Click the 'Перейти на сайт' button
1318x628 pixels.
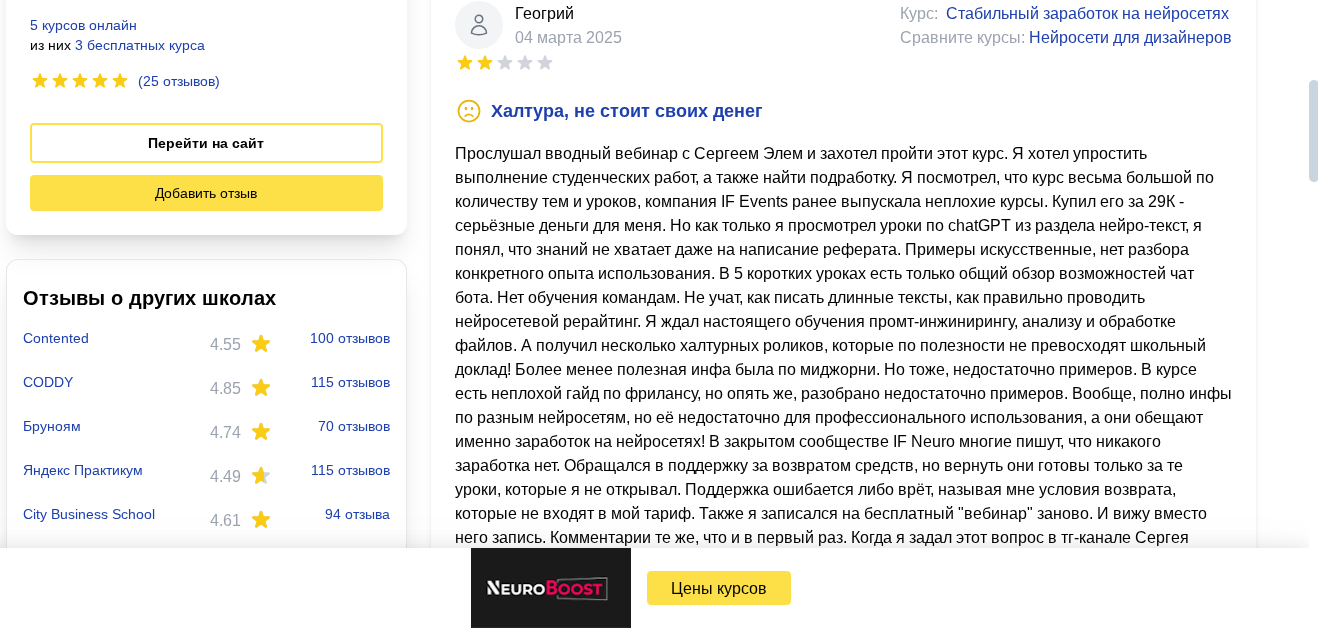tap(206, 143)
